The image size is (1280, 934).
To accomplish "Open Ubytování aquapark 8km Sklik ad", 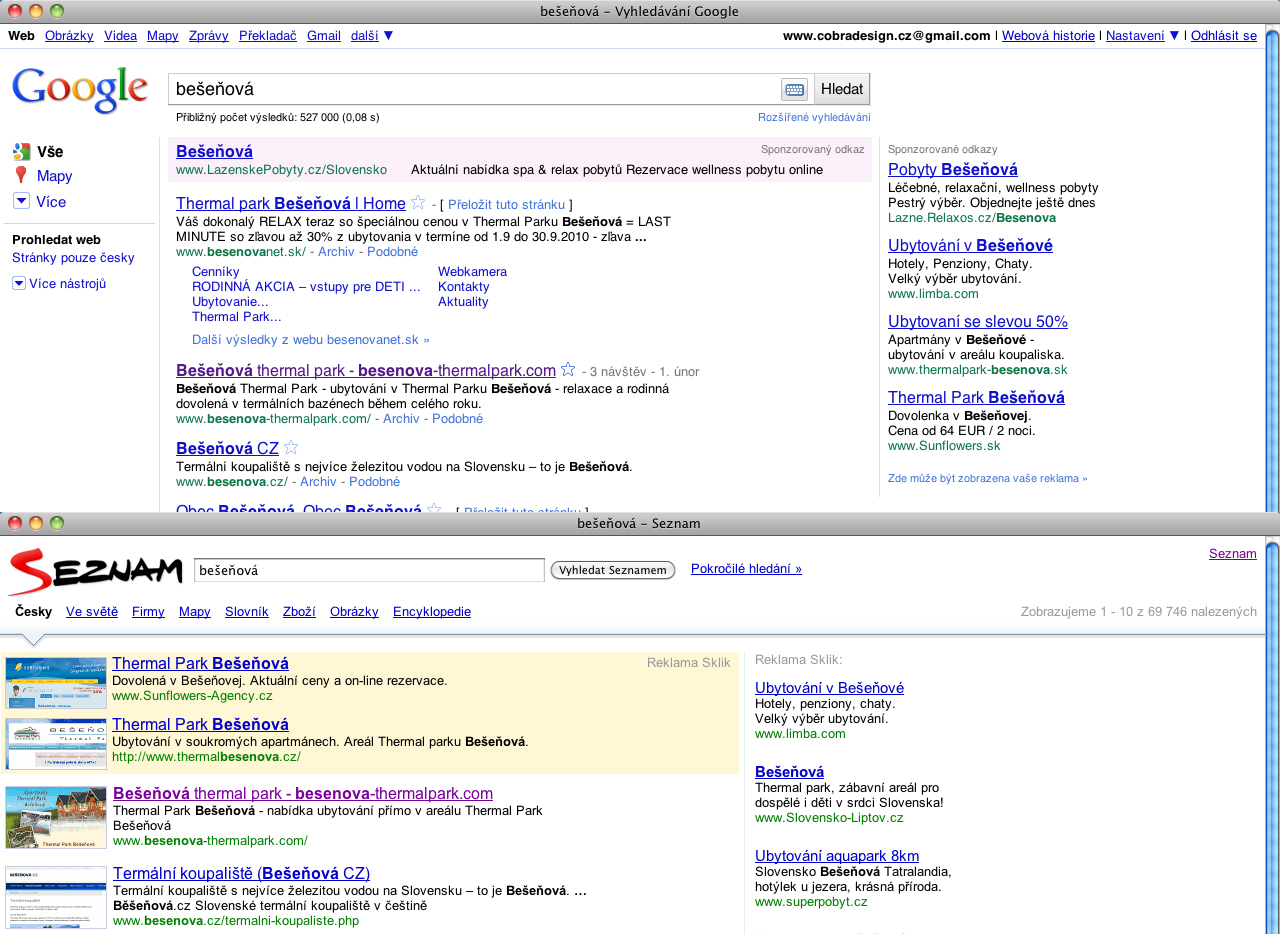I will coord(837,855).
